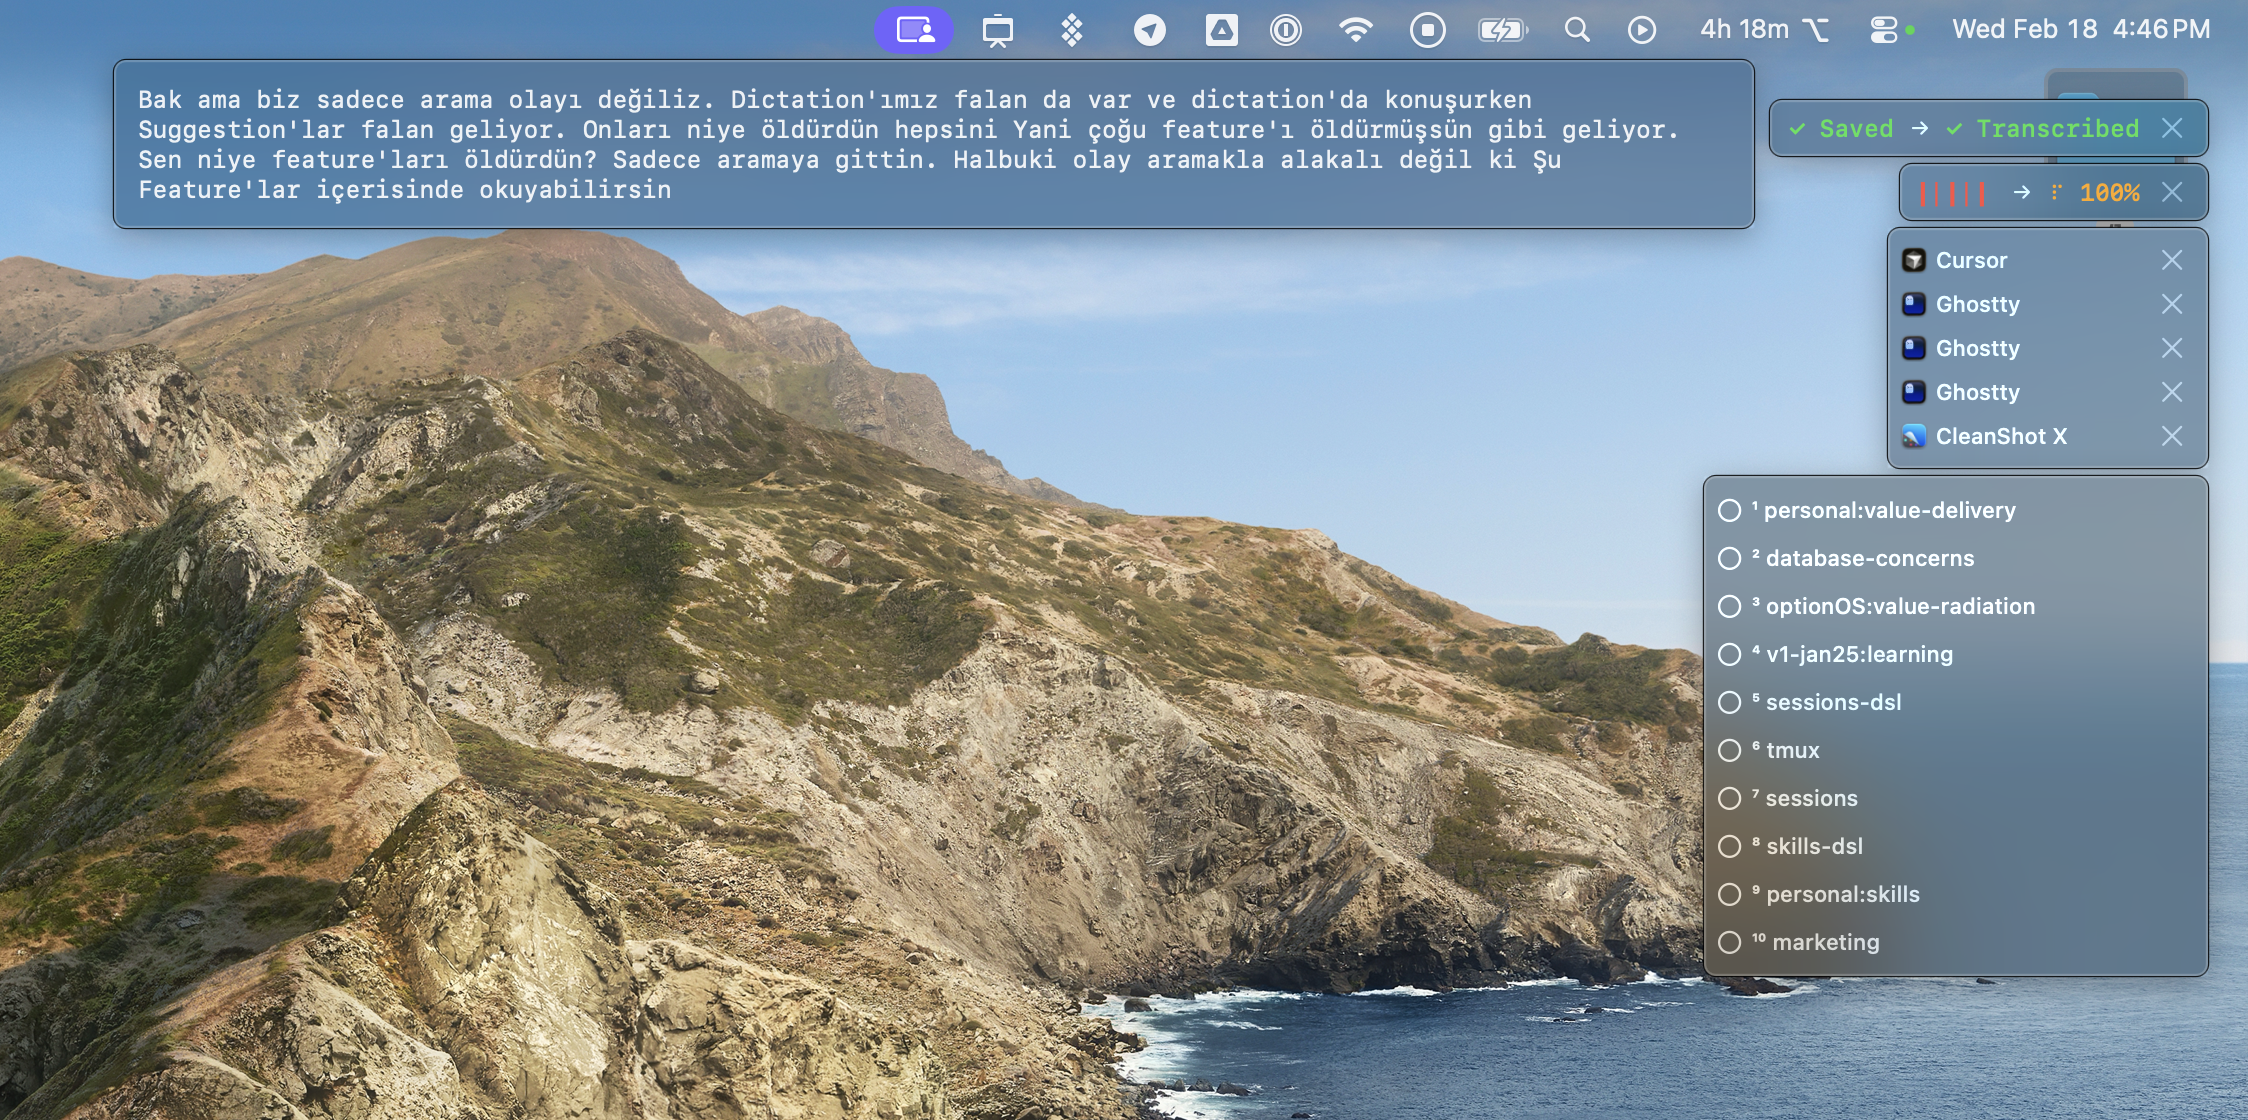Image resolution: width=2248 pixels, height=1120 pixels.
Task: Choose the marketing session entry
Action: 1825,943
